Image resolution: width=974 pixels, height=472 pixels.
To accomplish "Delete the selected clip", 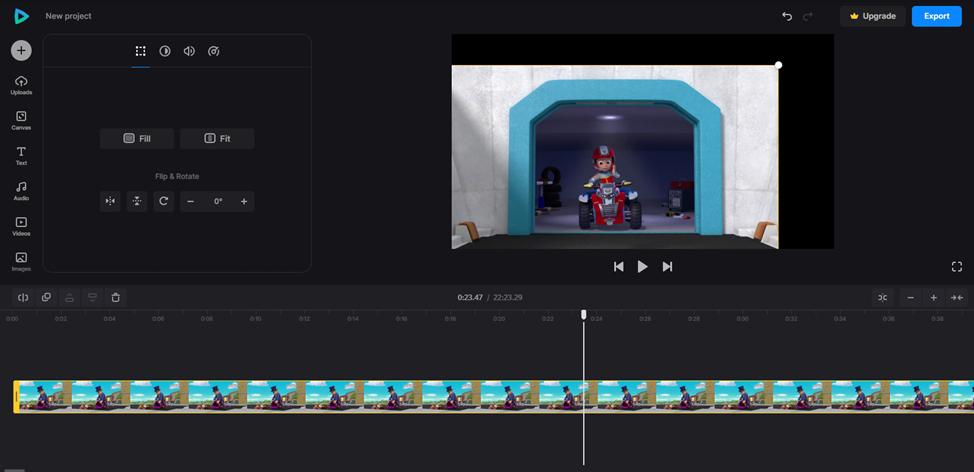I will [x=116, y=297].
